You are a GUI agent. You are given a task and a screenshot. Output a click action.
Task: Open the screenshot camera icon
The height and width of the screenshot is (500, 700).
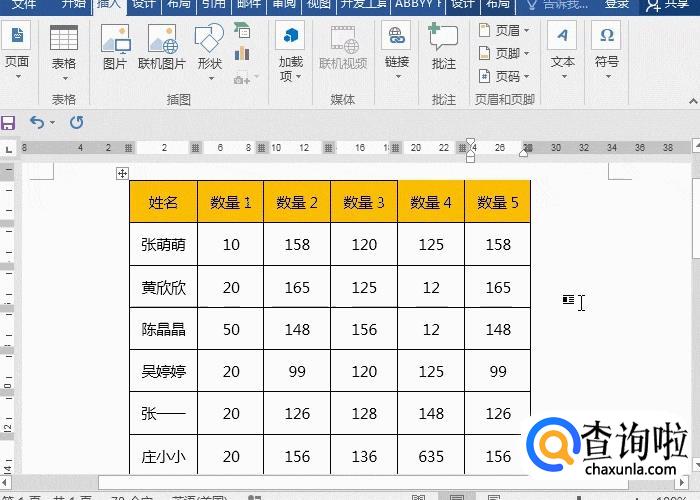(242, 79)
